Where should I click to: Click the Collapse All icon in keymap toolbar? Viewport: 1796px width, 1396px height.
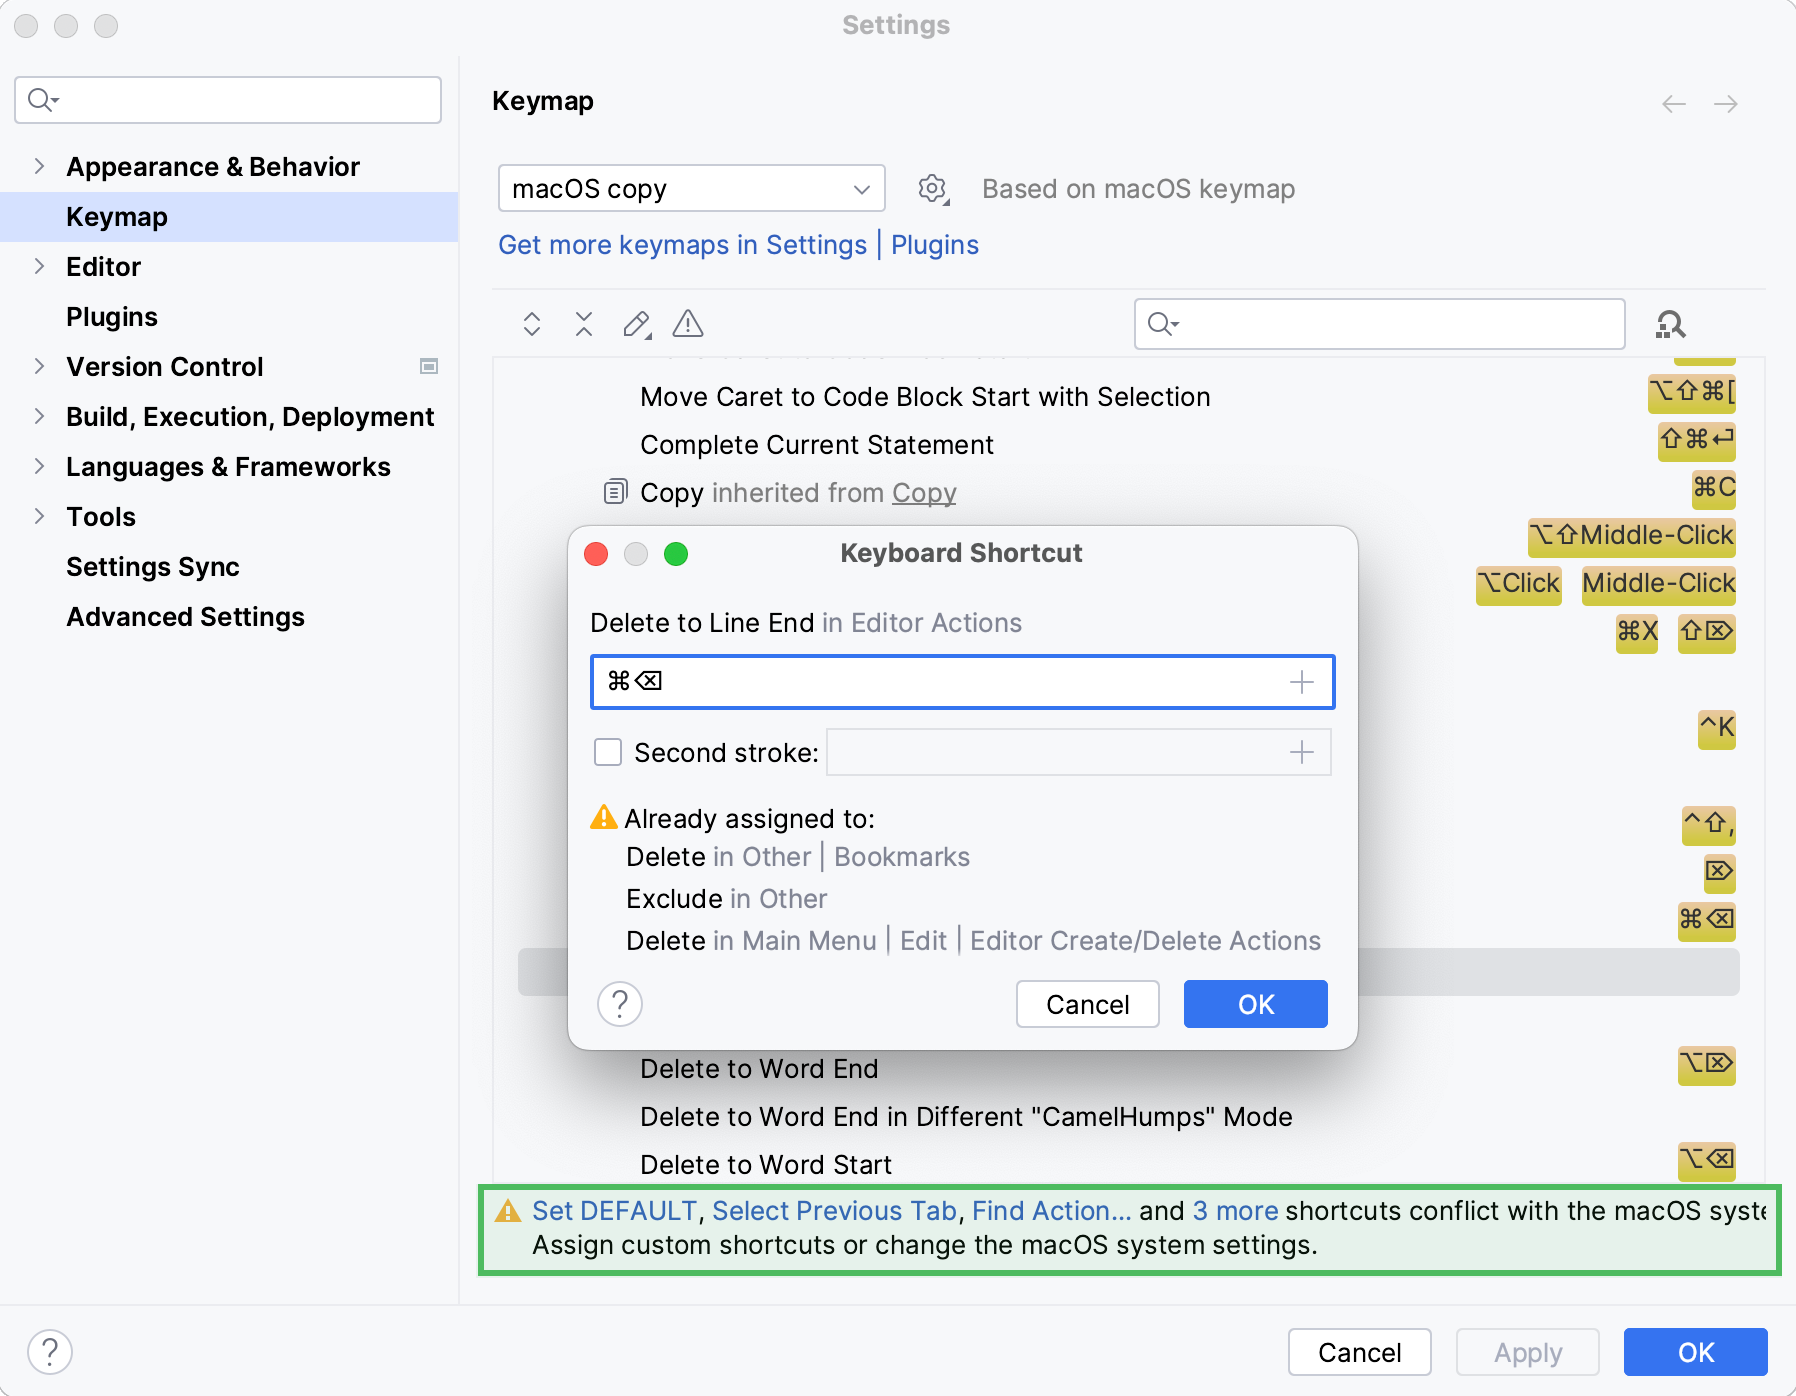(x=584, y=324)
